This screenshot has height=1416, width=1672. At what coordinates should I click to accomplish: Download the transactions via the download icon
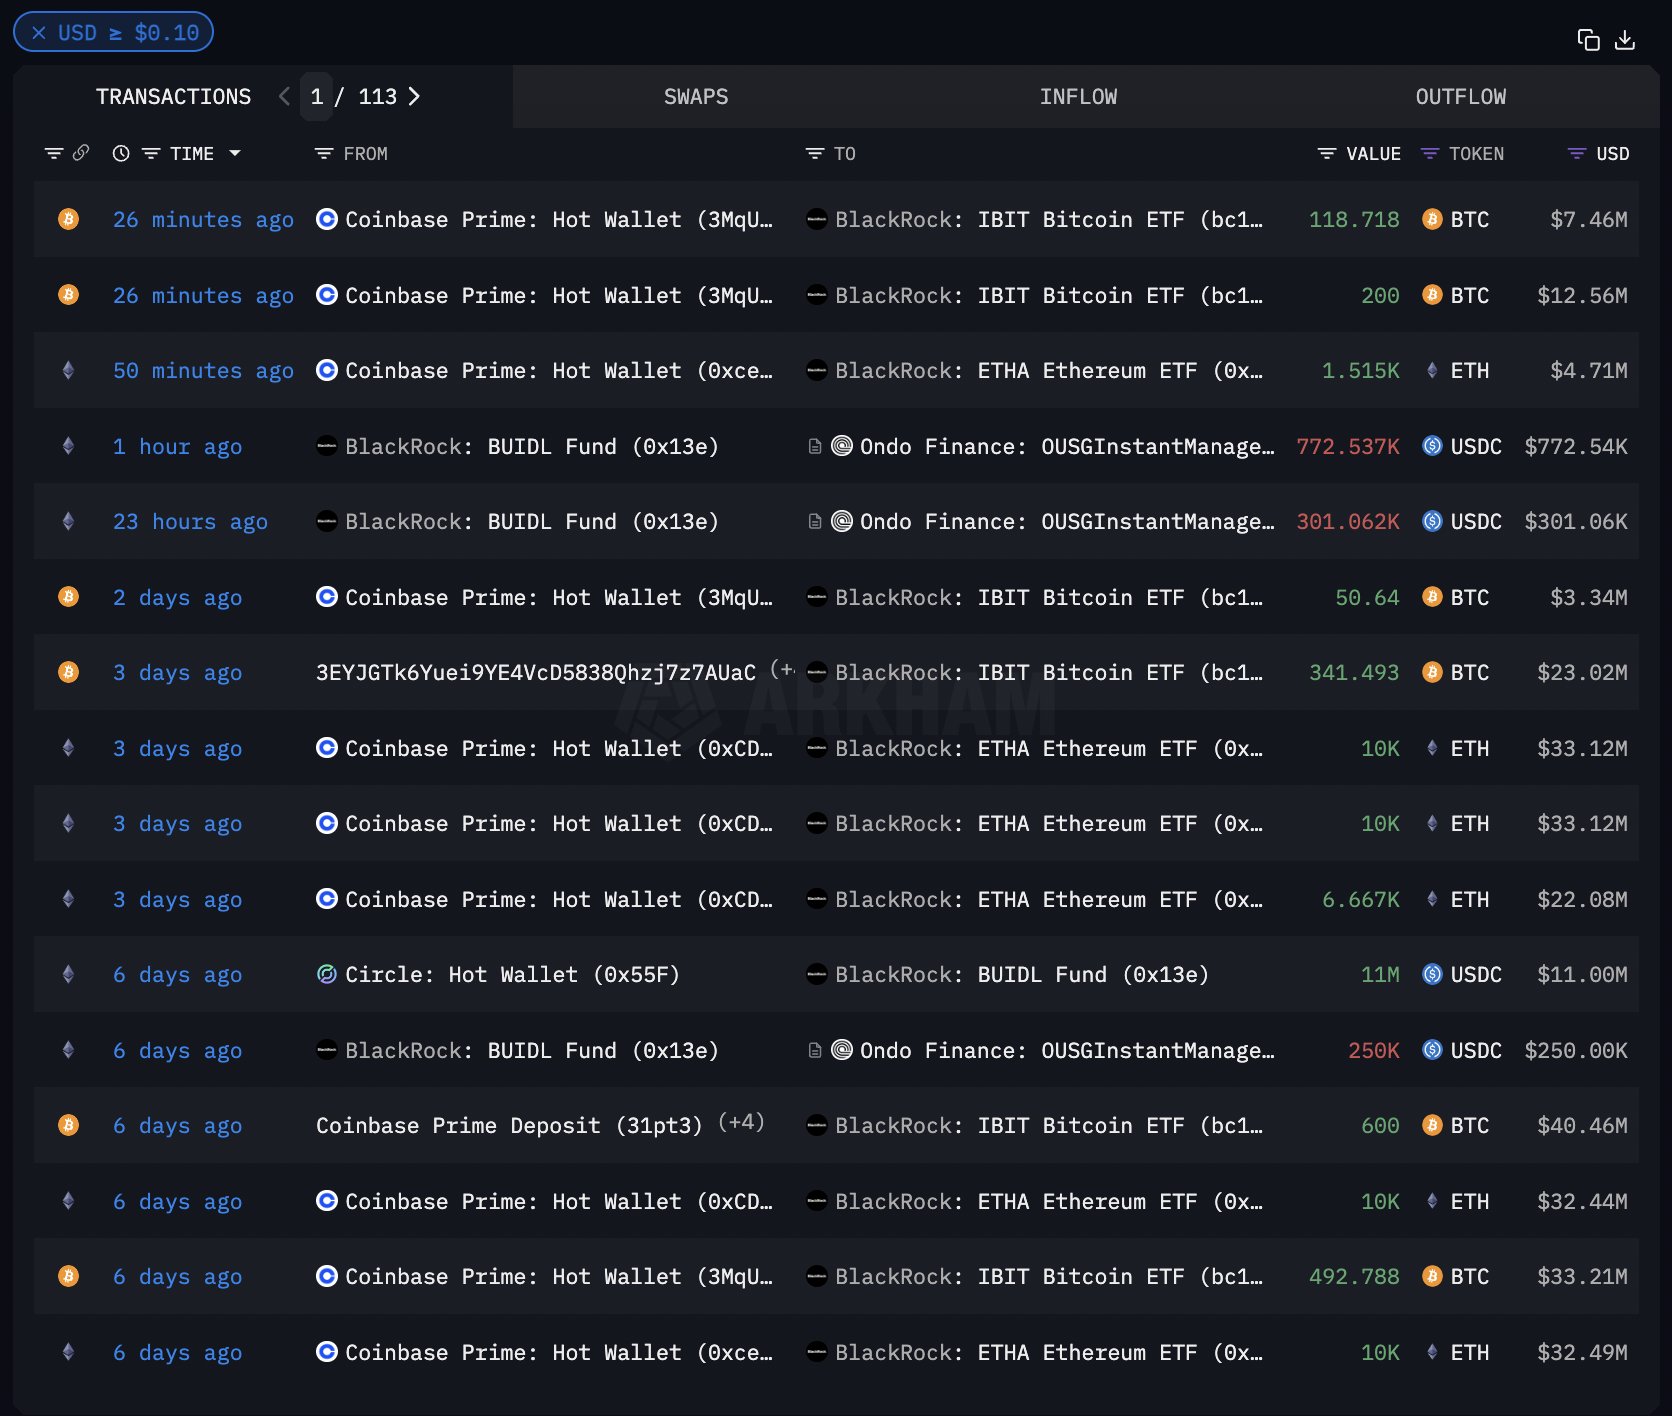(x=1625, y=39)
